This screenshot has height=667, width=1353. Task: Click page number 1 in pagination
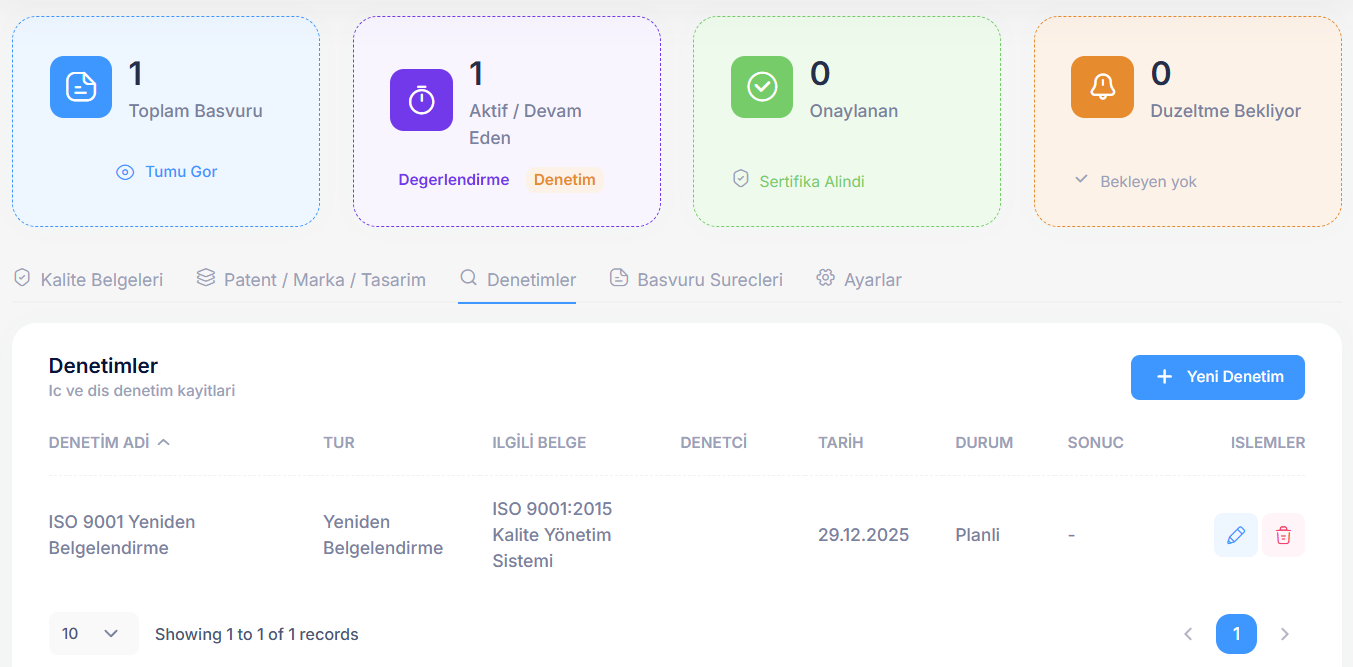(1236, 634)
